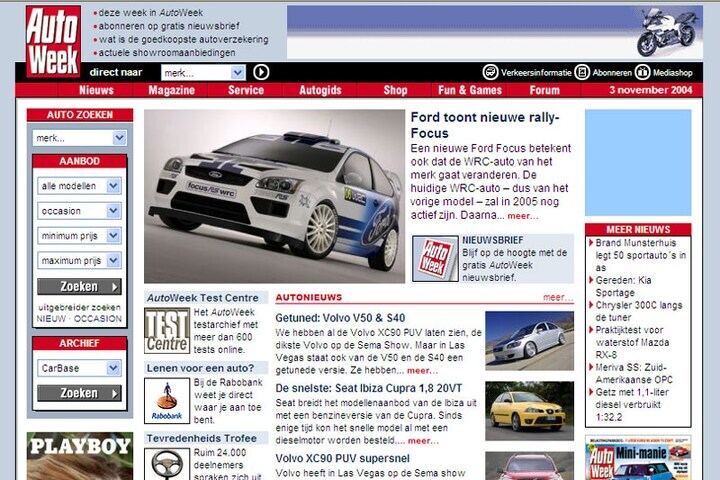Open the CarBase archief dropdown
Image resolution: width=720 pixels, height=480 pixels.
[x=79, y=368]
